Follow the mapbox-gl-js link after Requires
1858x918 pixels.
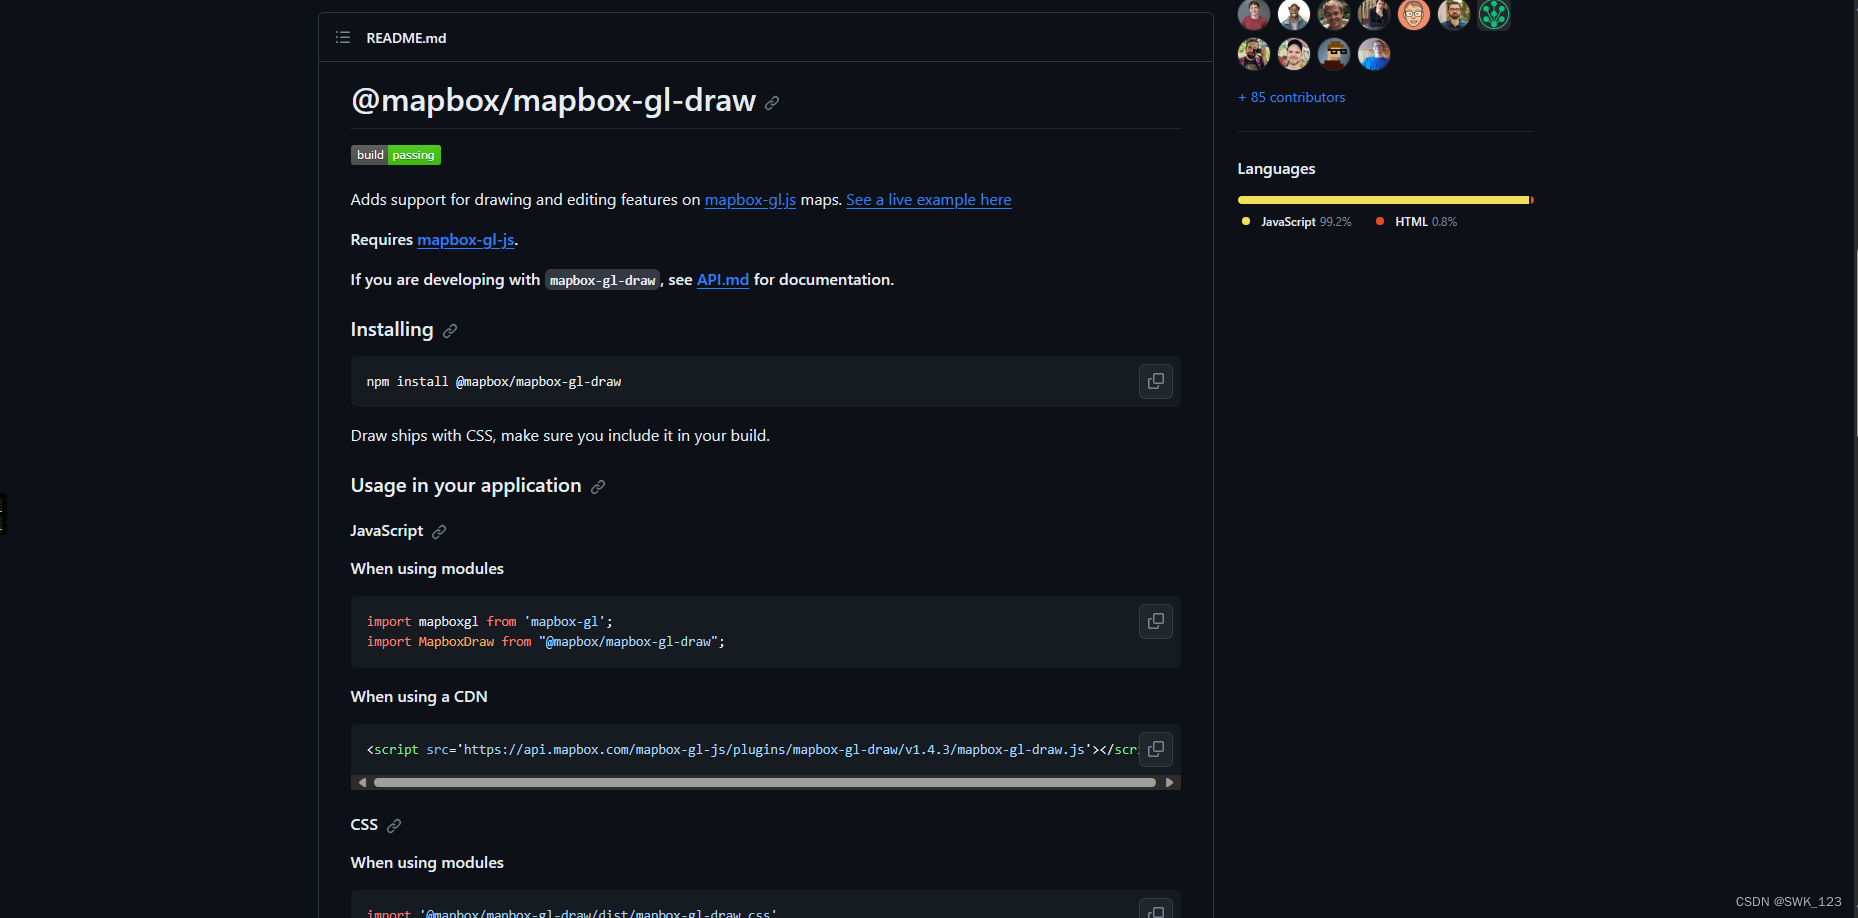click(x=466, y=240)
